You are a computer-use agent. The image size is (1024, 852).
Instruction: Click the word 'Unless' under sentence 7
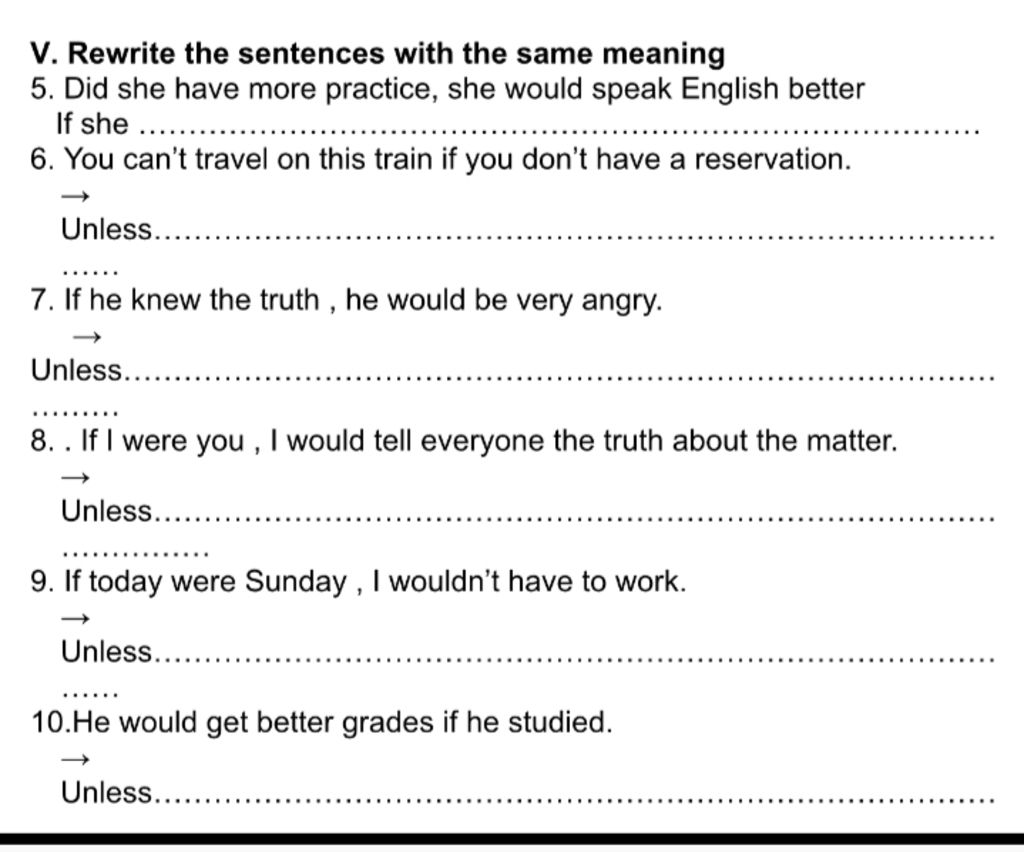pyautogui.click(x=77, y=370)
